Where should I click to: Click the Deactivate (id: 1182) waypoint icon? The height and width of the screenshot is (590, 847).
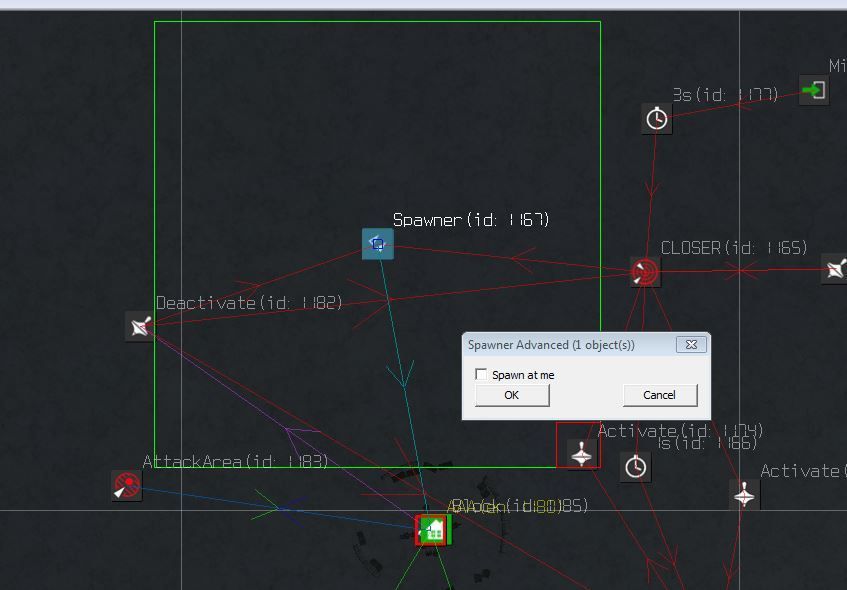point(138,326)
